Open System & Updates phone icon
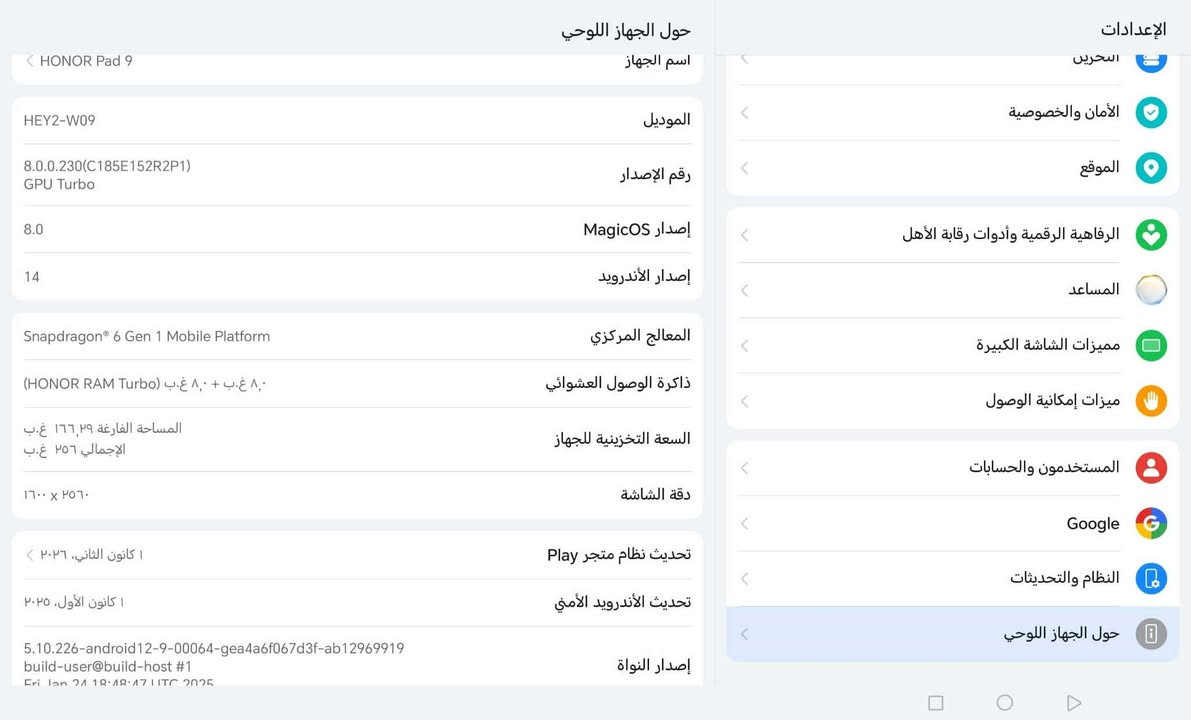The image size is (1191, 720). tap(1151, 578)
